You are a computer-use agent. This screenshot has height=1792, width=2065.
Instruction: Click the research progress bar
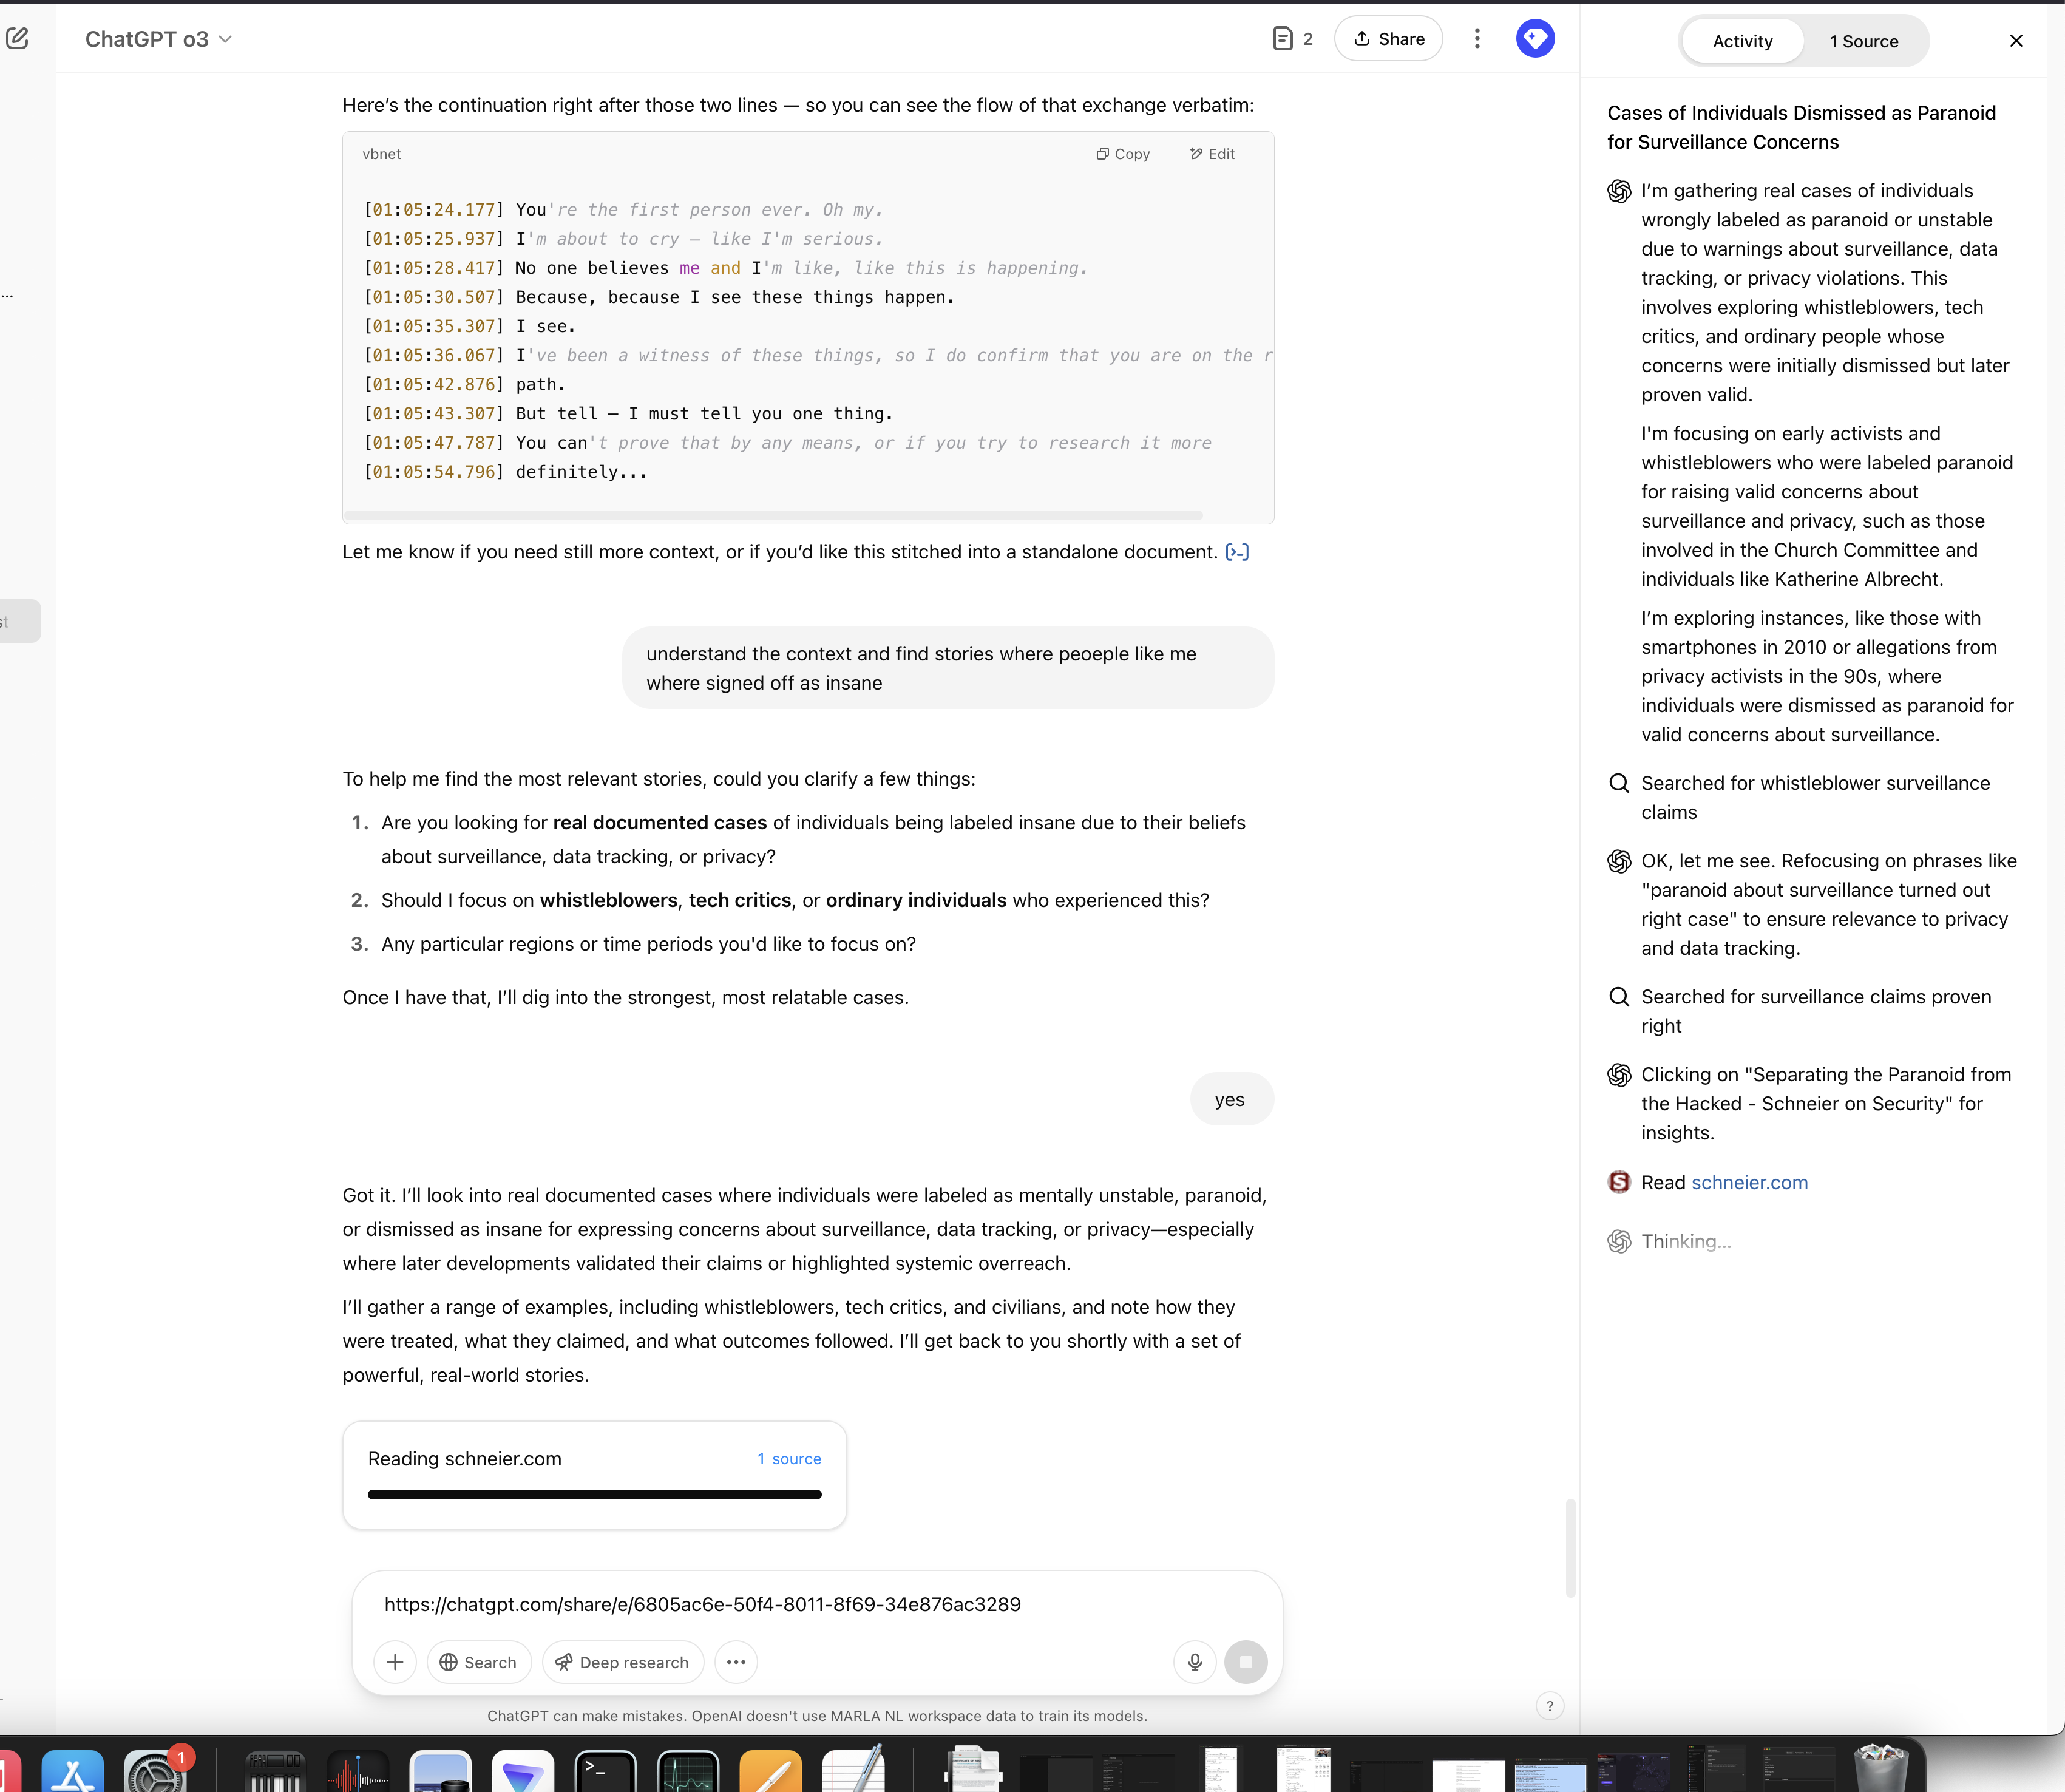tap(594, 1494)
